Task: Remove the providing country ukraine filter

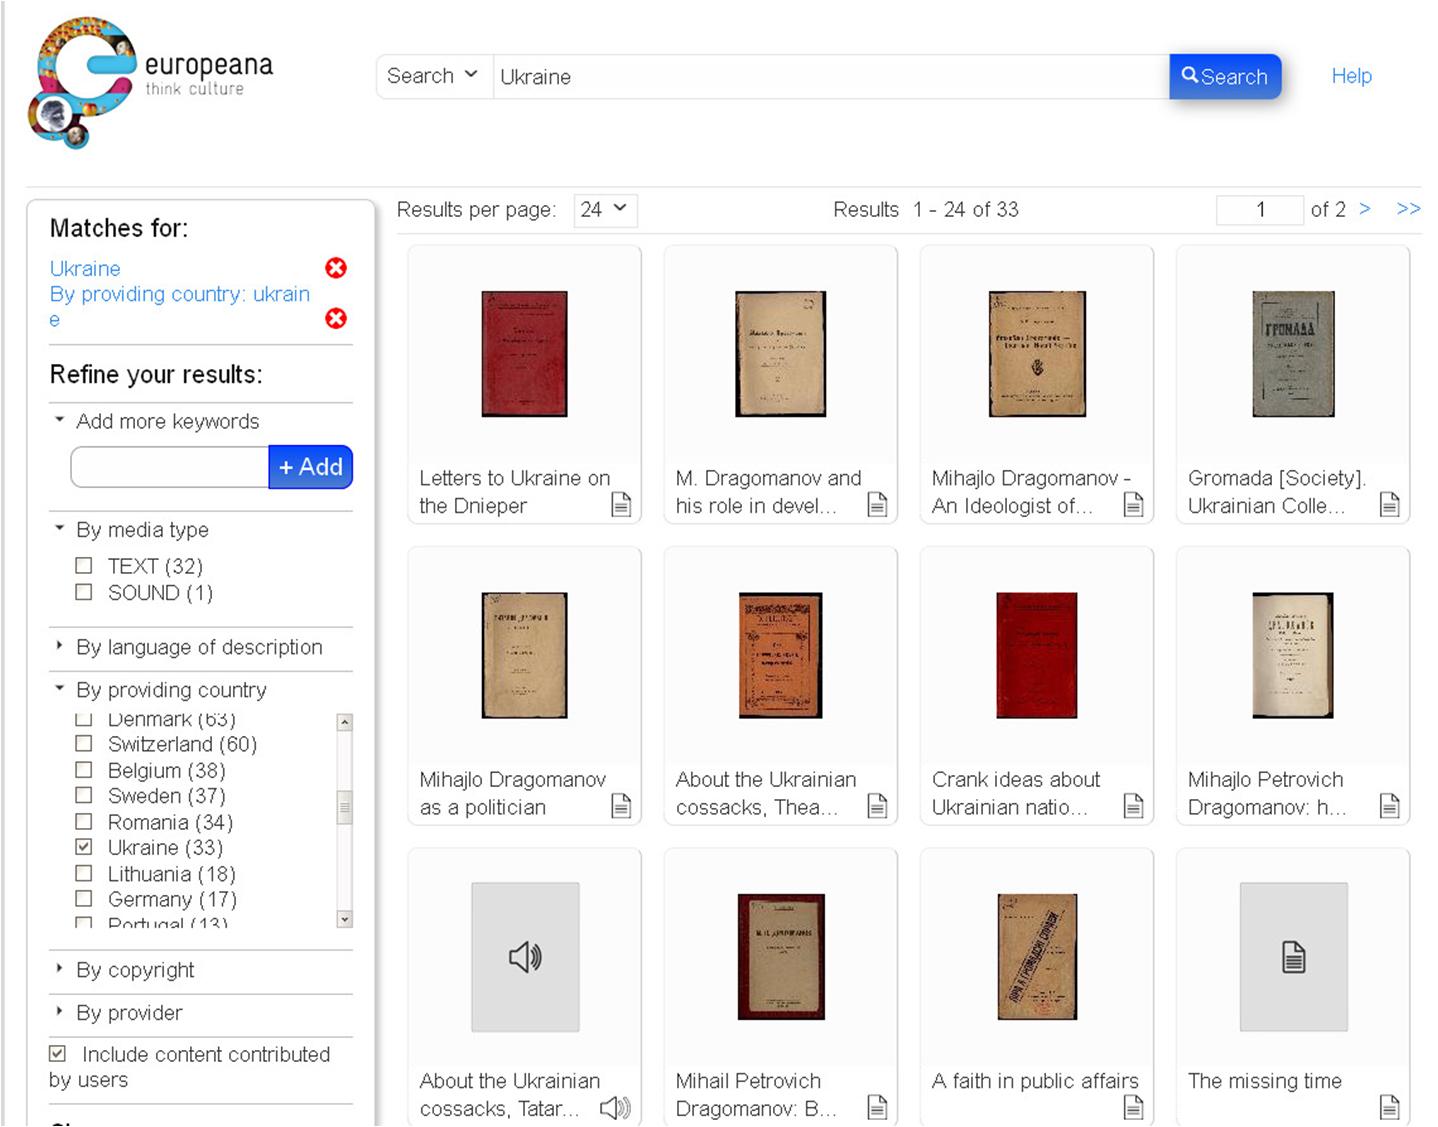Action: coord(336,318)
